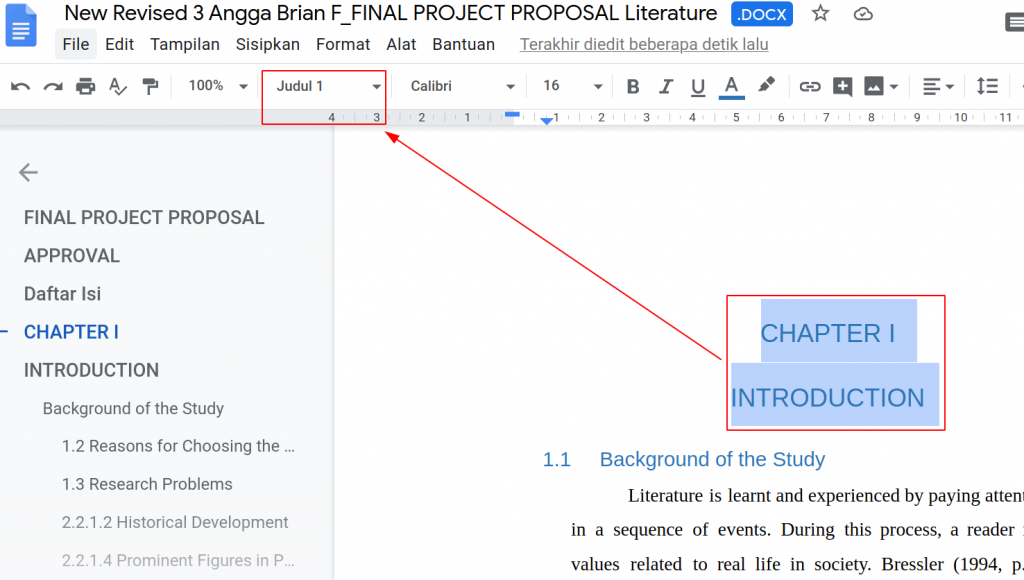The height and width of the screenshot is (580, 1024).
Task: Expand the 100% zoom dropdown
Action: pos(217,87)
